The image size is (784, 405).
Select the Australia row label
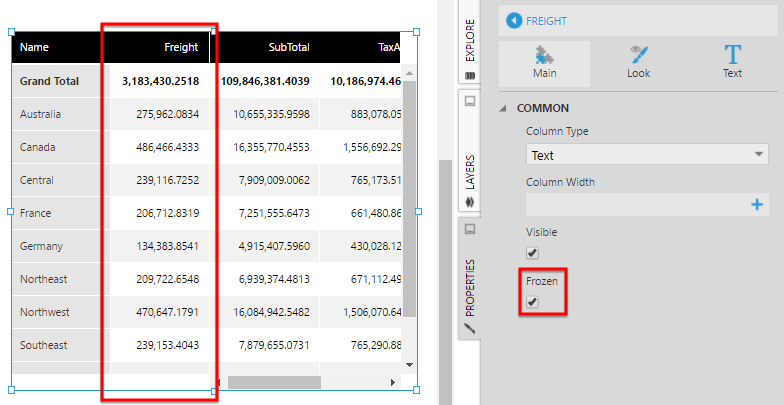point(40,114)
